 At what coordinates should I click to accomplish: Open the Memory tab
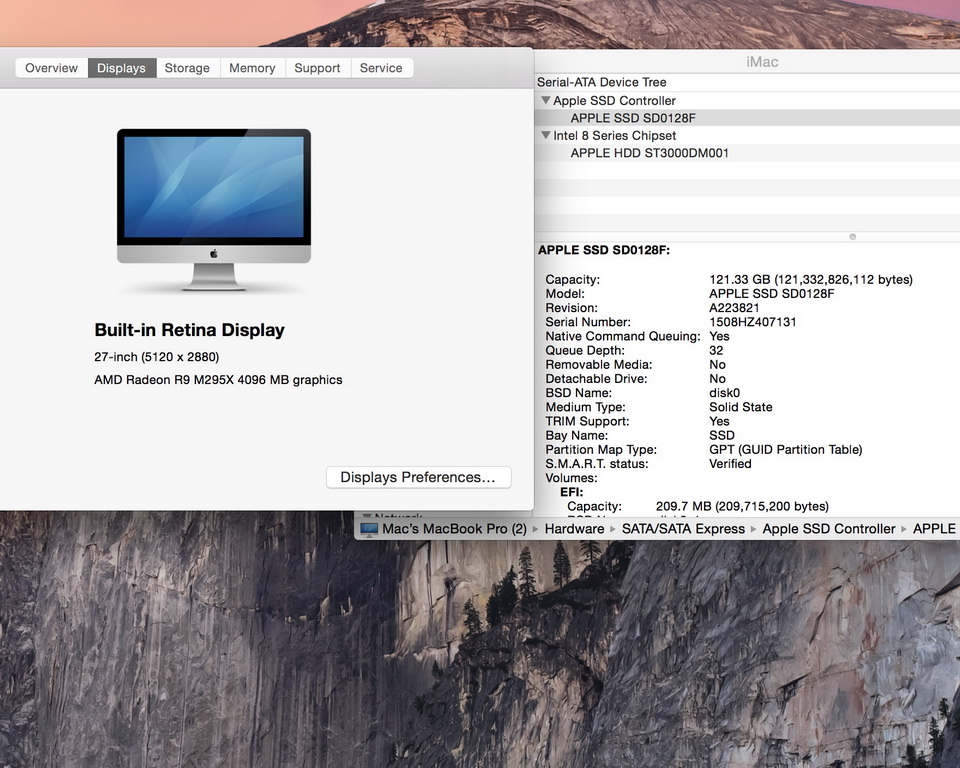click(x=252, y=68)
